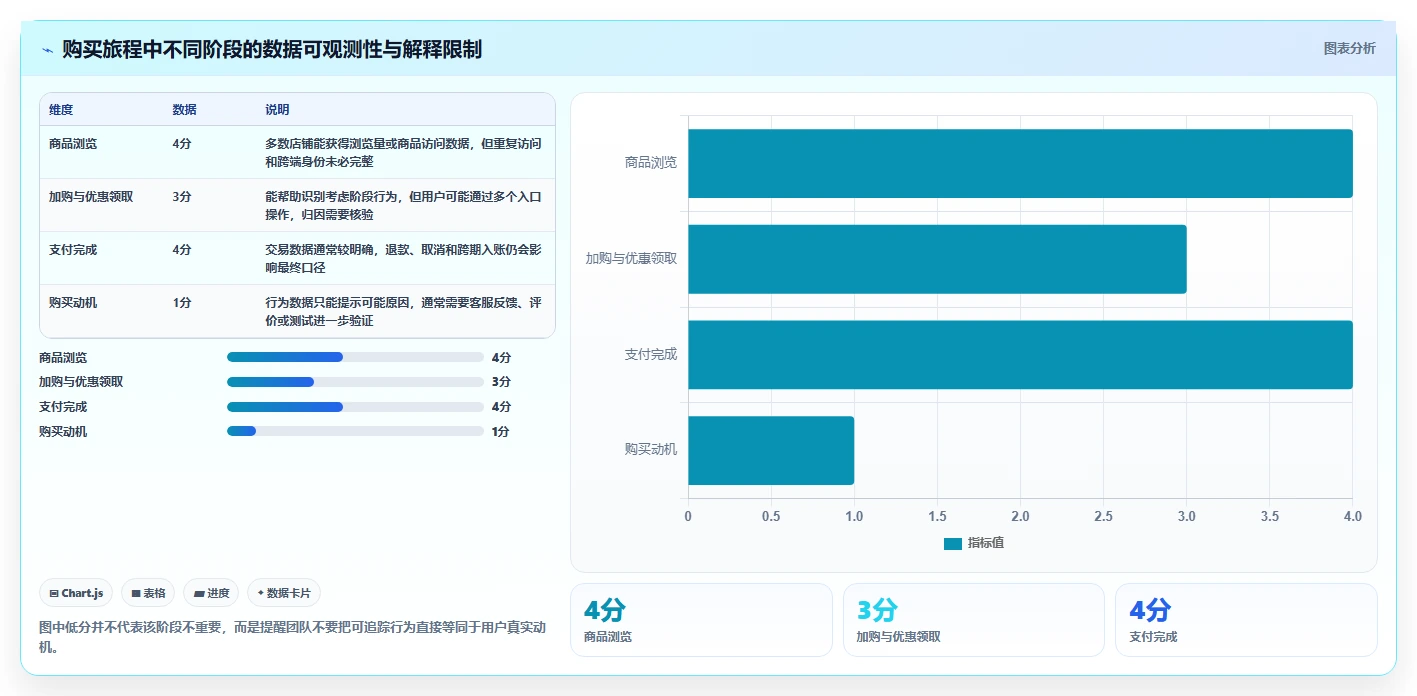Click the 支付完成 progress bar

(x=355, y=407)
